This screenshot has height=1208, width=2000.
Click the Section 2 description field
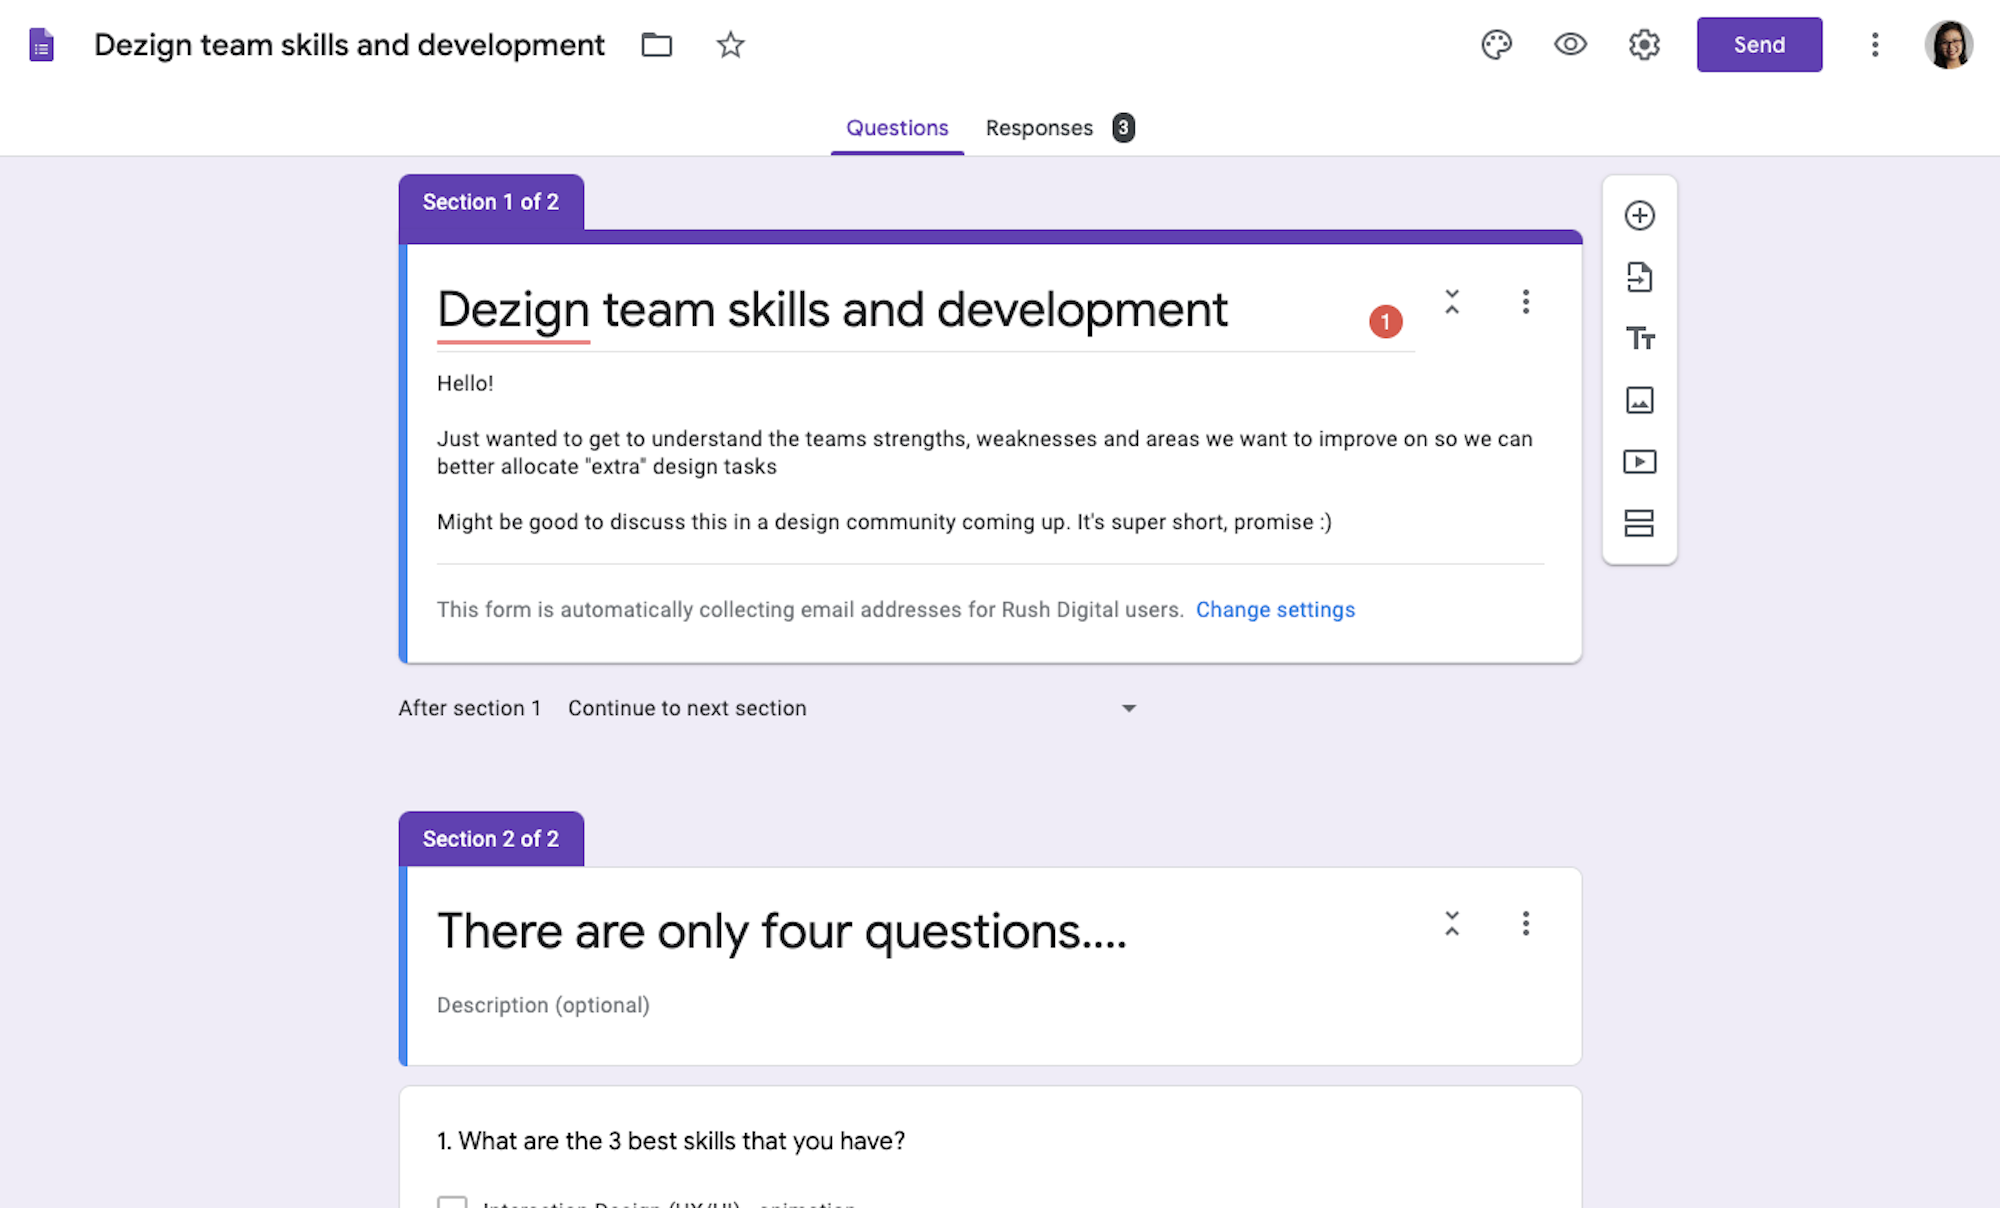[x=543, y=1005]
